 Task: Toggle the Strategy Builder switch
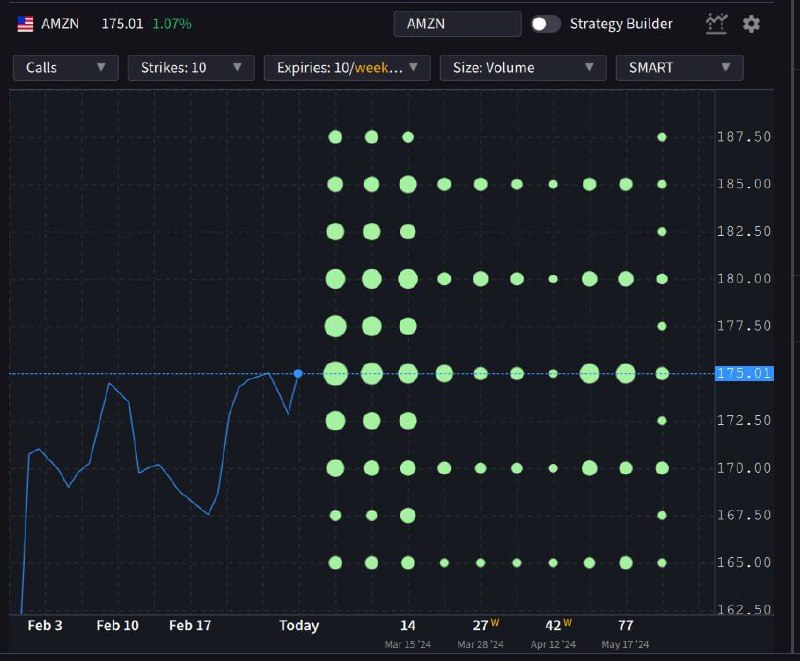545,24
